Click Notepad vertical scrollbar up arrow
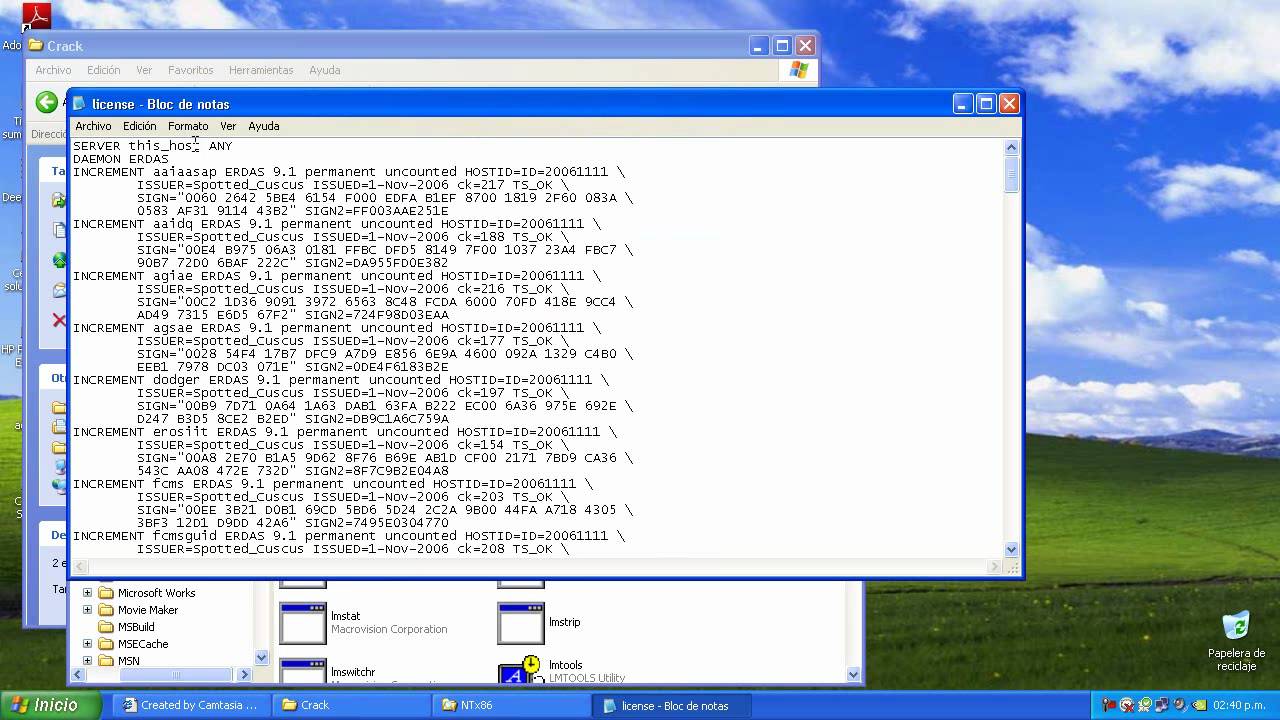This screenshot has height=720, width=1280. [x=1011, y=147]
